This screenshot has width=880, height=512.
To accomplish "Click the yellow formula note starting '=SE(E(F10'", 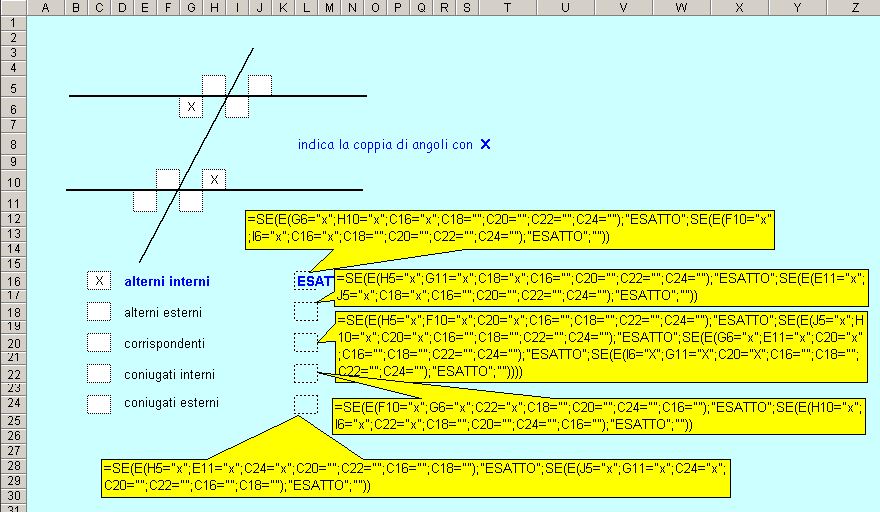I will click(x=599, y=417).
